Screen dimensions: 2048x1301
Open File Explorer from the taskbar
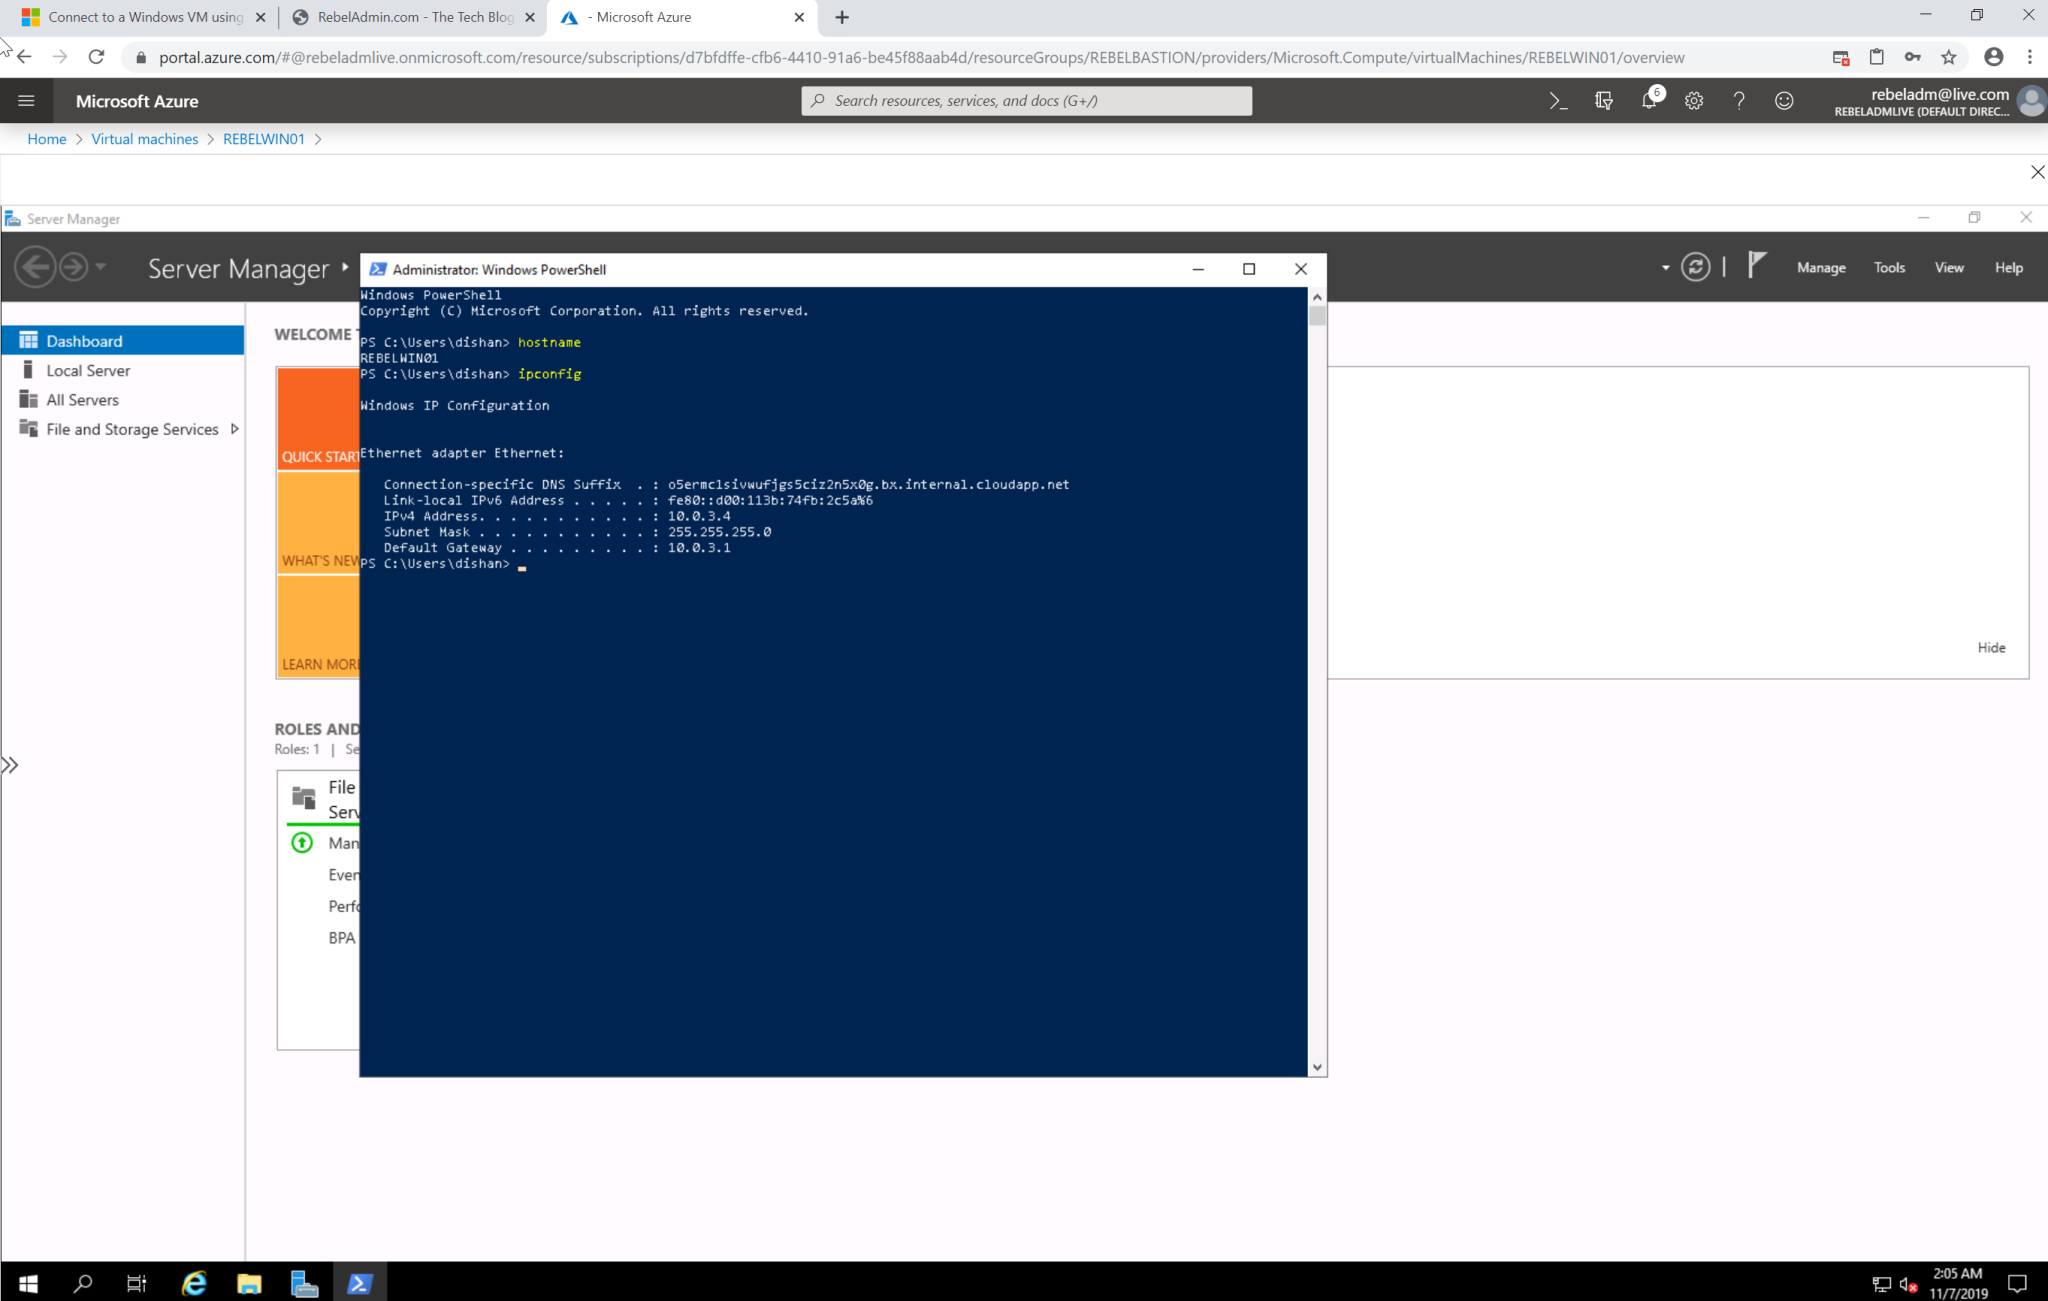pos(248,1282)
